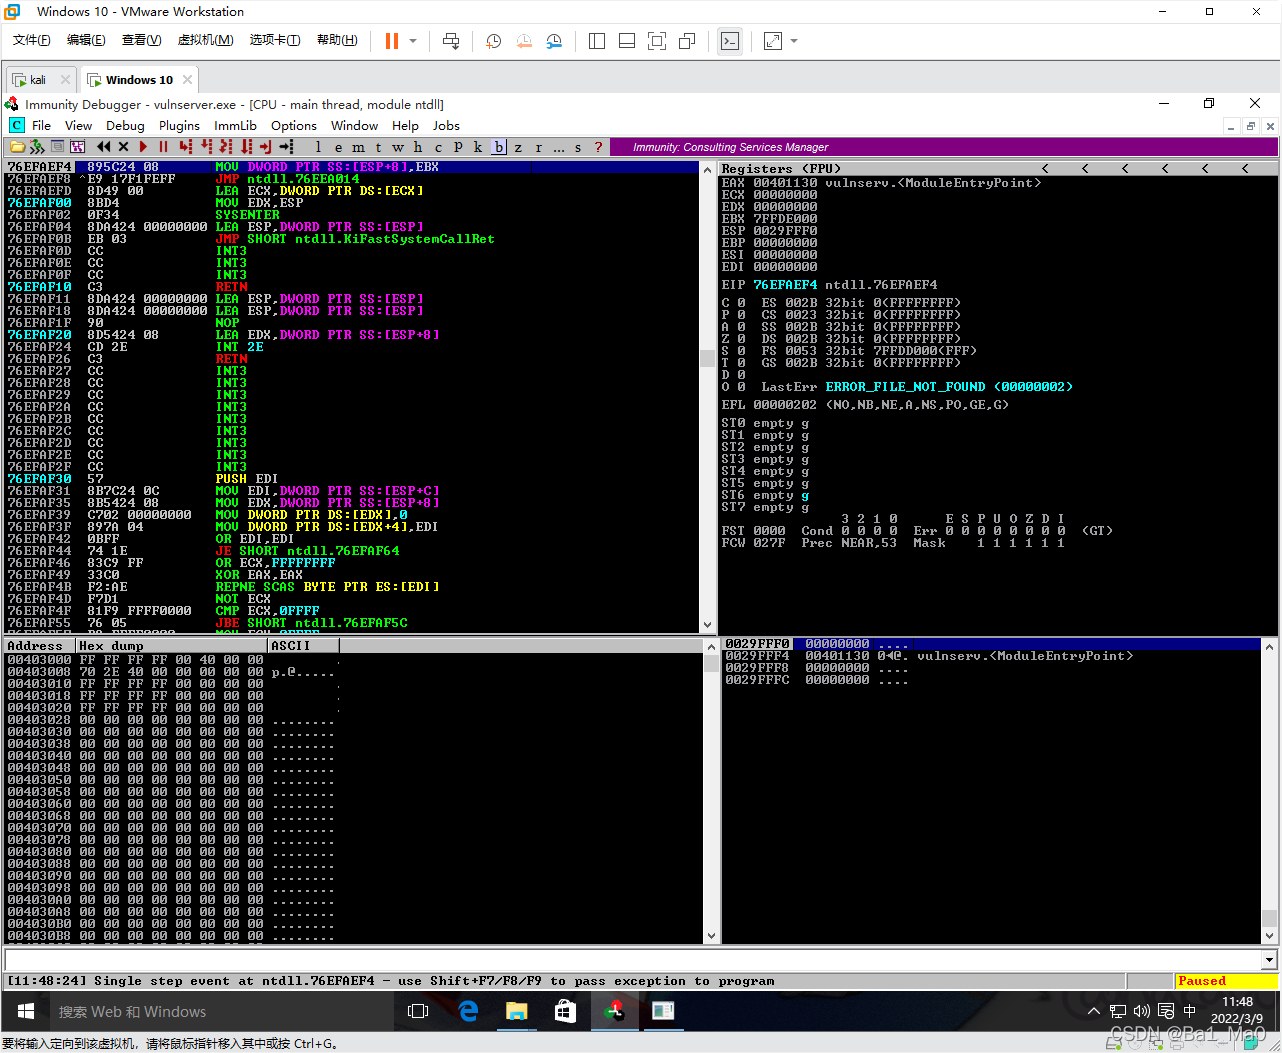Click the Step over icon
Viewport: 1282px width, 1053px height.
(206, 147)
